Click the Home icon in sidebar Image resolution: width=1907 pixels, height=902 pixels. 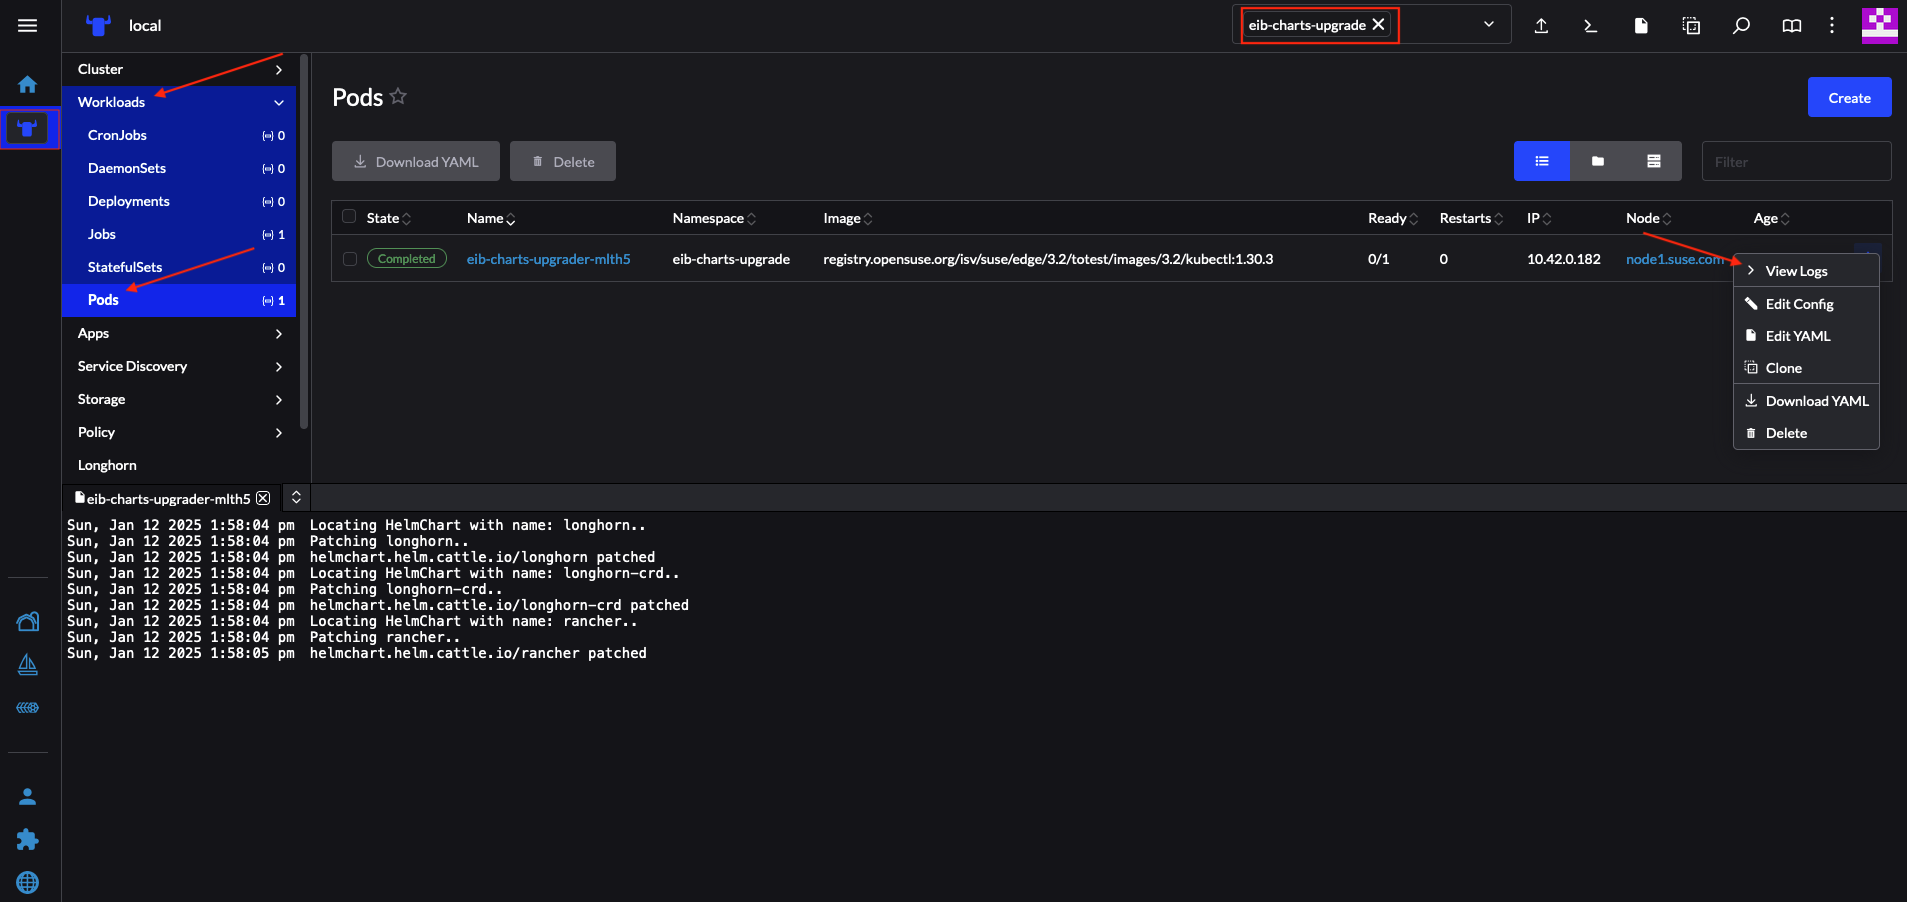point(27,85)
